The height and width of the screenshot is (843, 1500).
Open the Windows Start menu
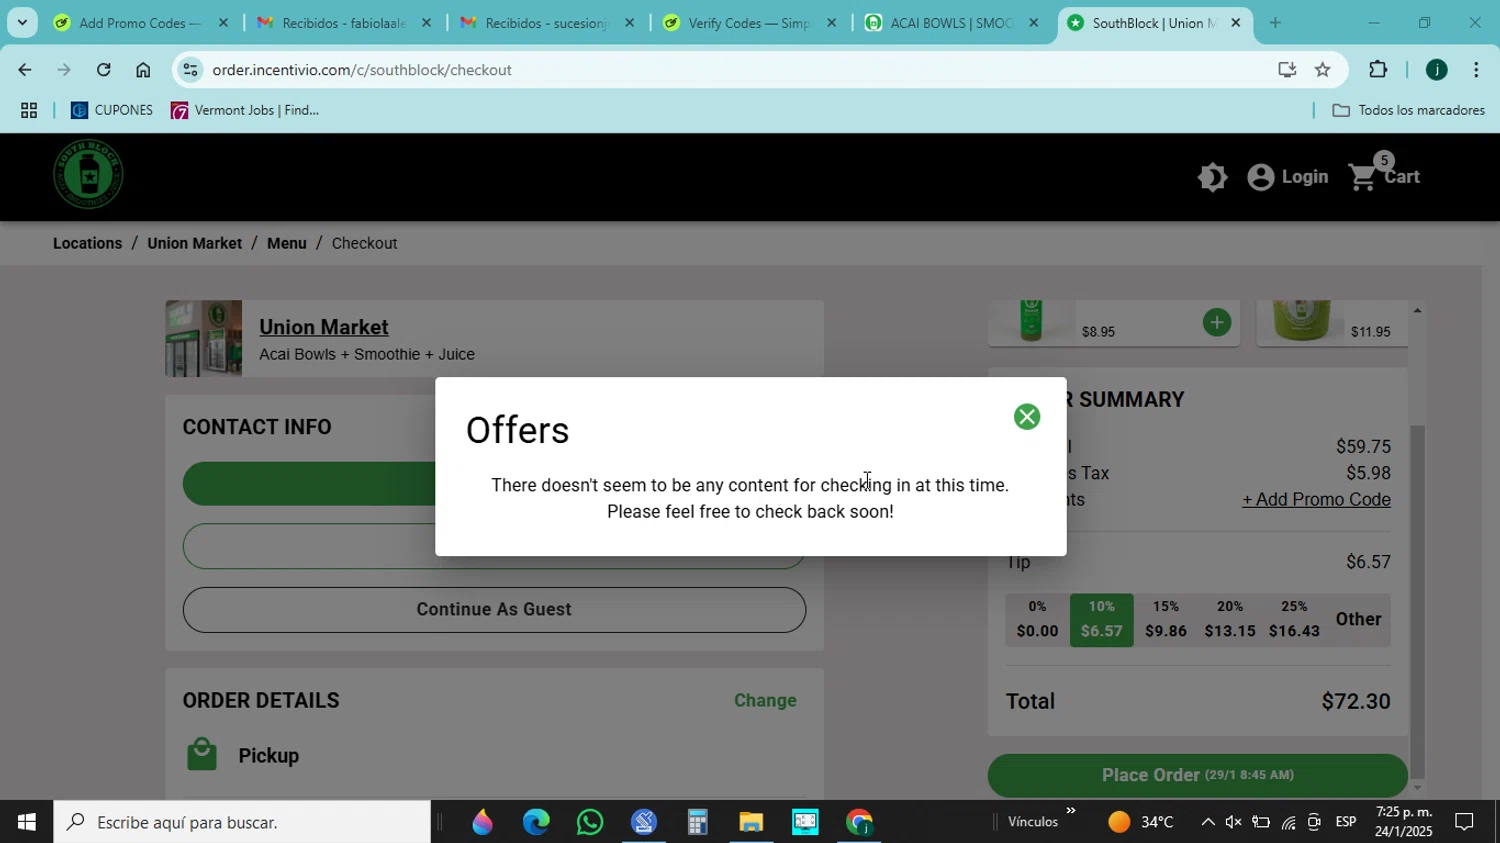click(26, 822)
